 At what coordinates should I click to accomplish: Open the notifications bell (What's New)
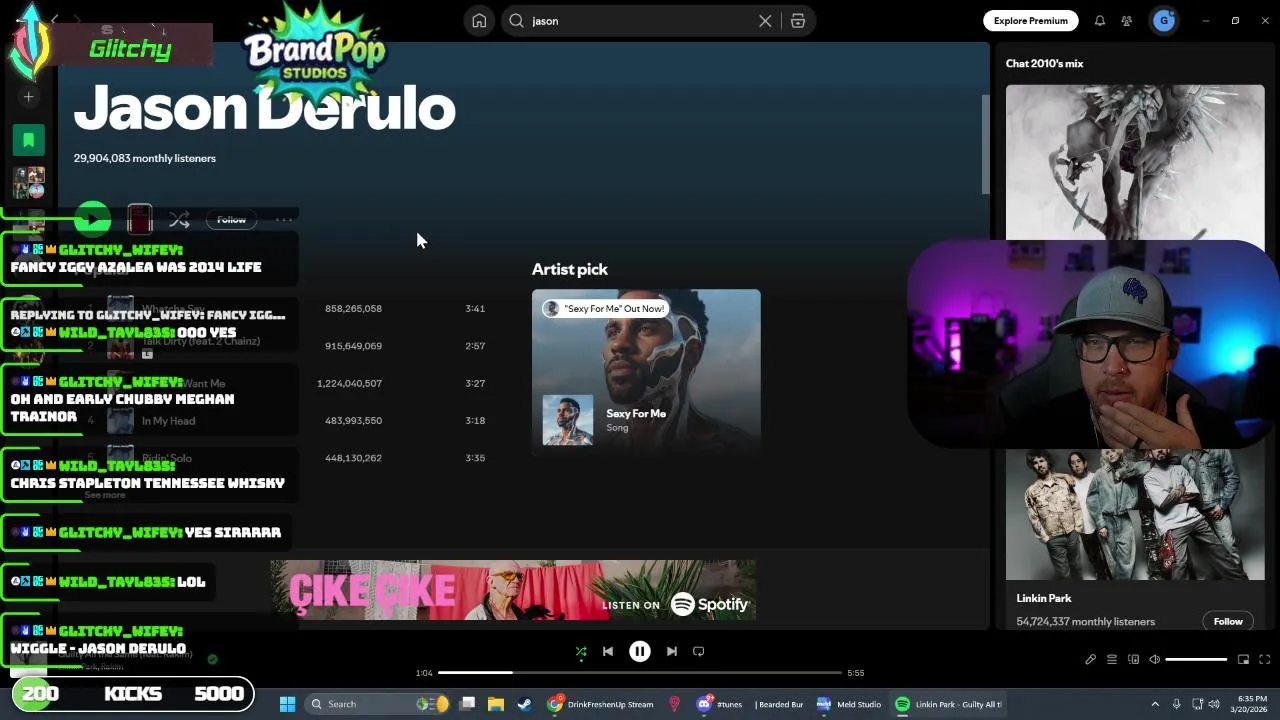coord(1099,21)
